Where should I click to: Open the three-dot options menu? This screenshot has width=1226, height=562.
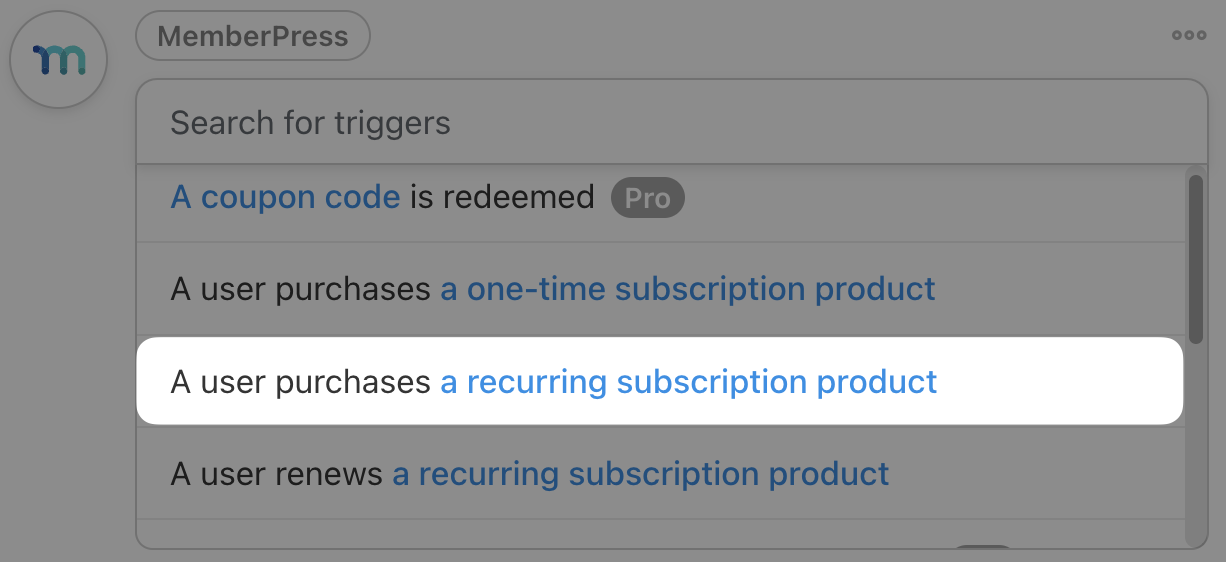1189,36
